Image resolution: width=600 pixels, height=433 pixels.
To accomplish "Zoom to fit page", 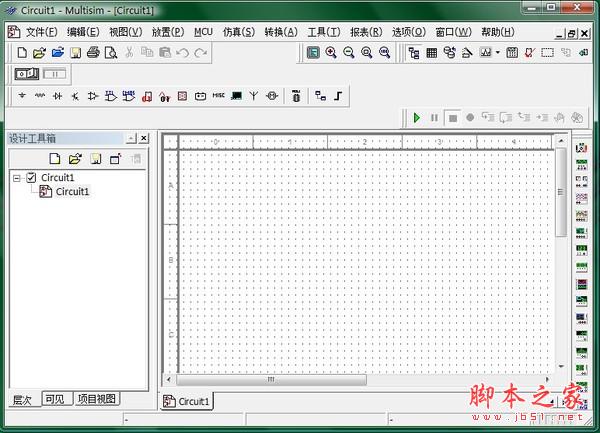I will (384, 52).
